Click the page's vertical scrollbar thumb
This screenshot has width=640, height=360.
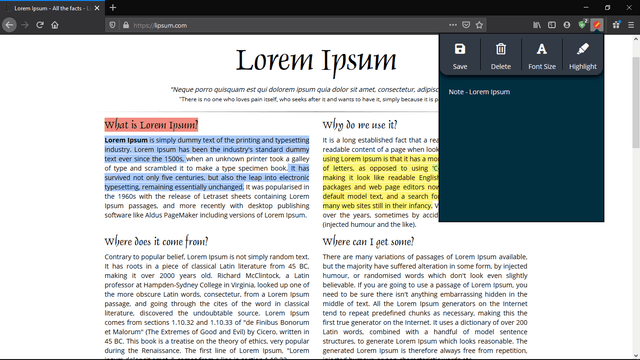click(x=636, y=102)
